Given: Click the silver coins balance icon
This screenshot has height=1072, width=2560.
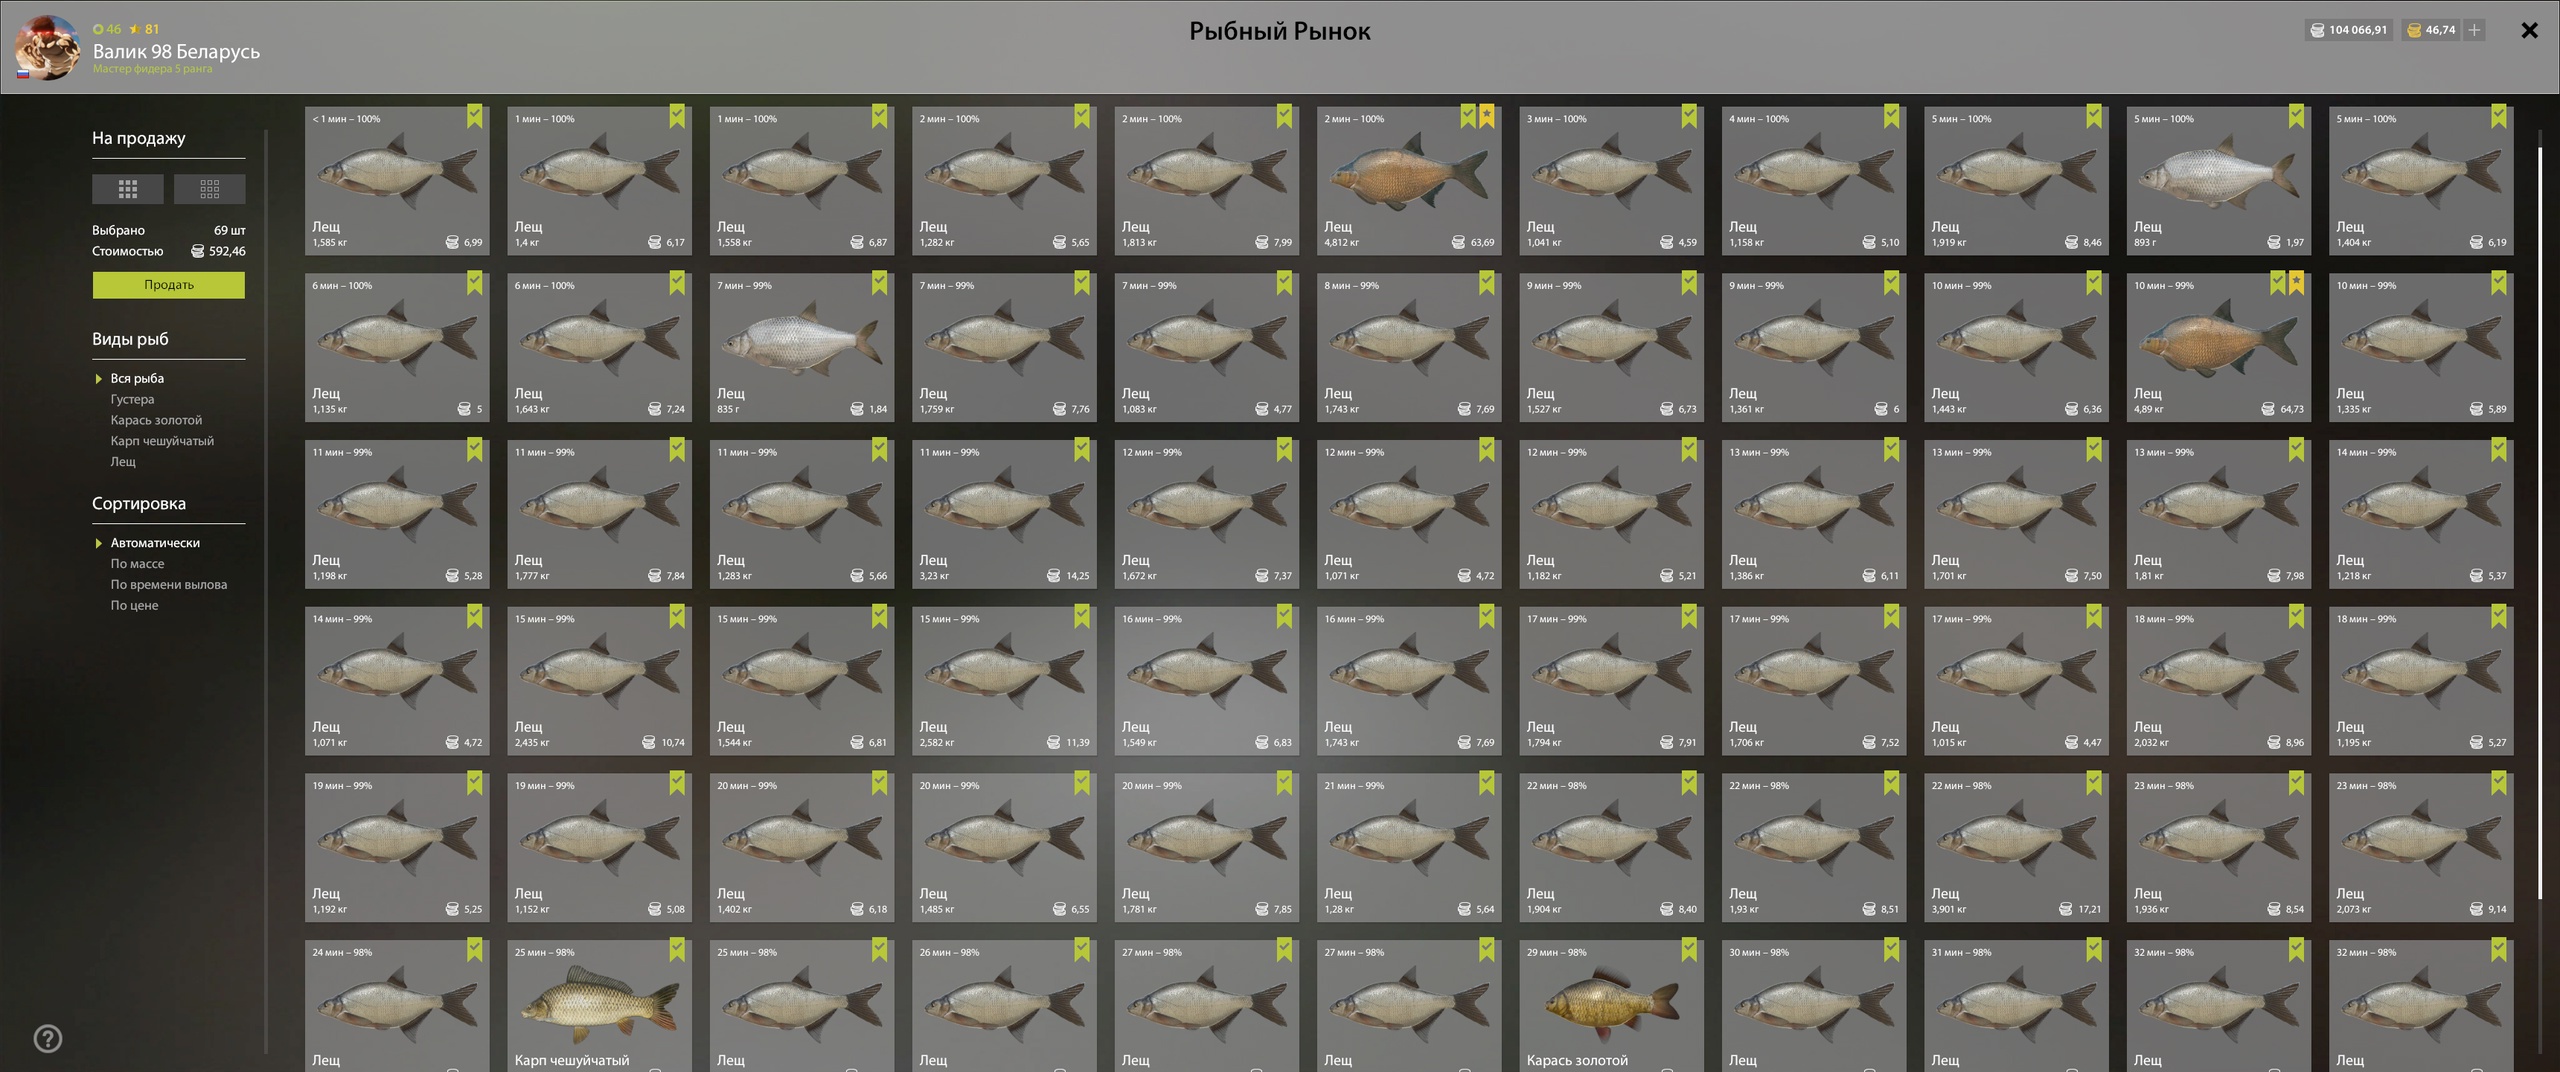Looking at the screenshot, I should pyautogui.click(x=2317, y=30).
